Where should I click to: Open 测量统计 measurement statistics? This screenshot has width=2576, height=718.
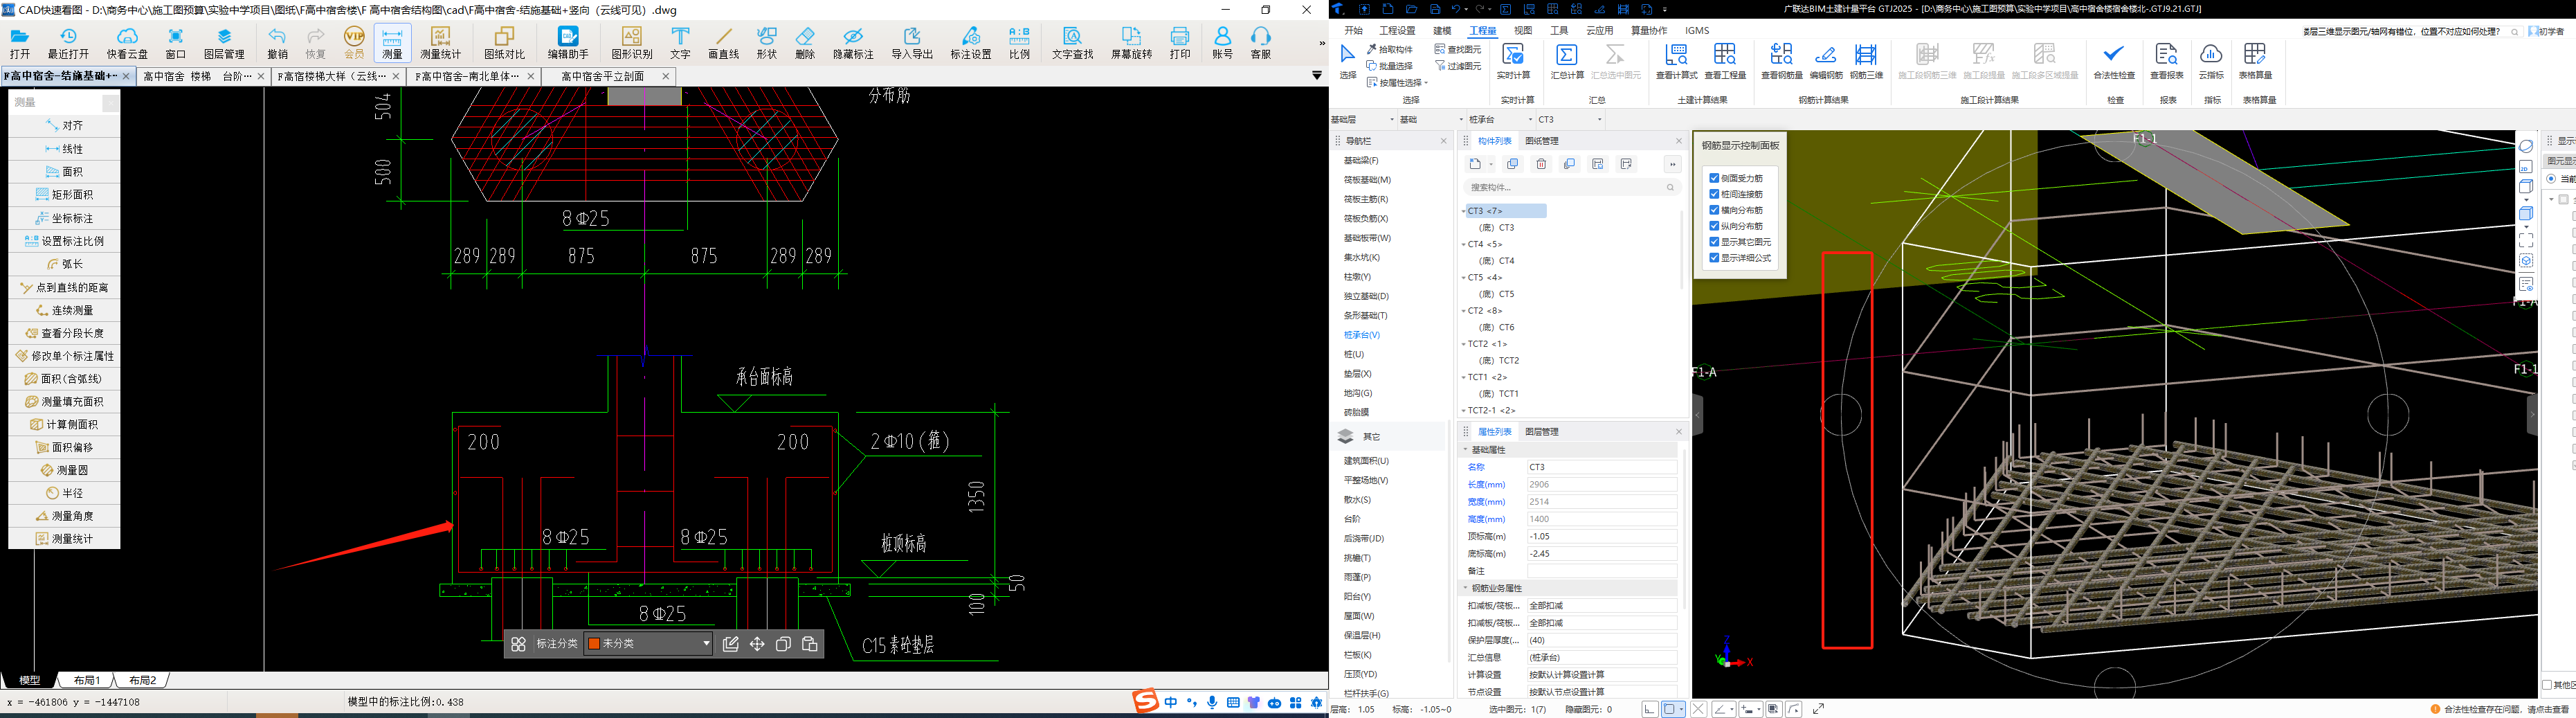441,43
